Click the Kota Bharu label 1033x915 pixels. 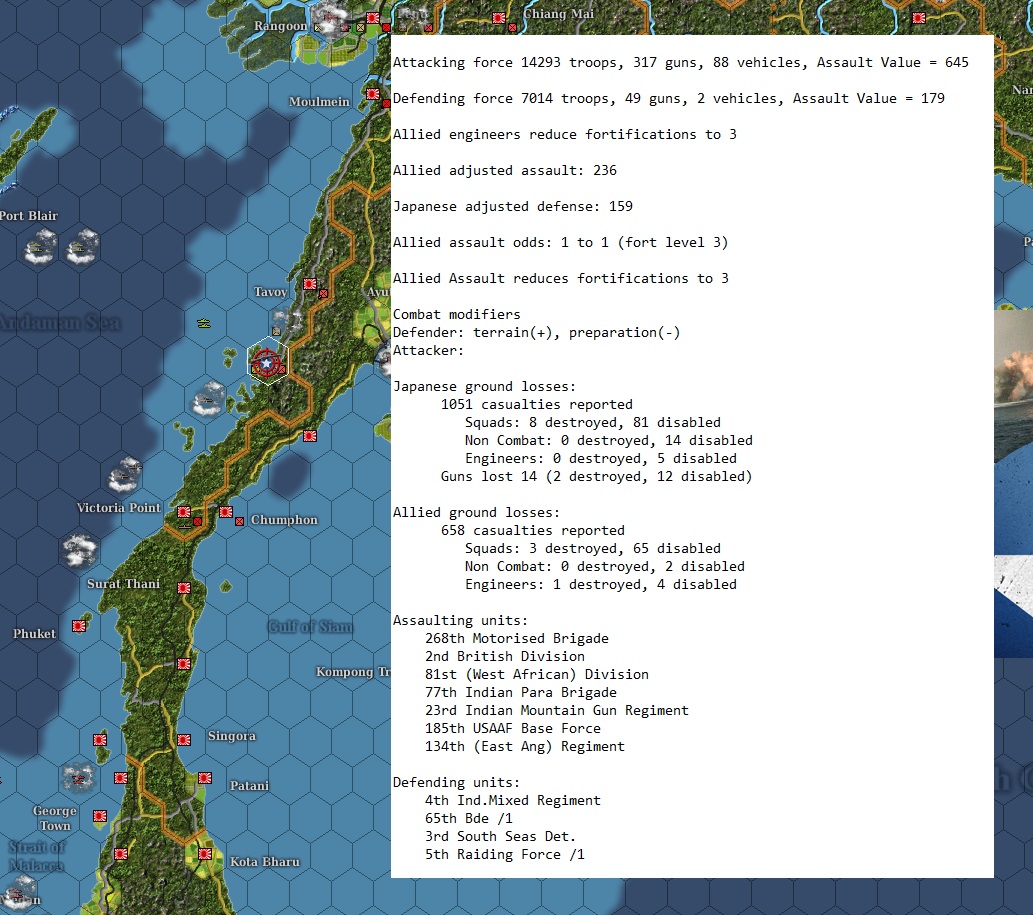point(264,862)
